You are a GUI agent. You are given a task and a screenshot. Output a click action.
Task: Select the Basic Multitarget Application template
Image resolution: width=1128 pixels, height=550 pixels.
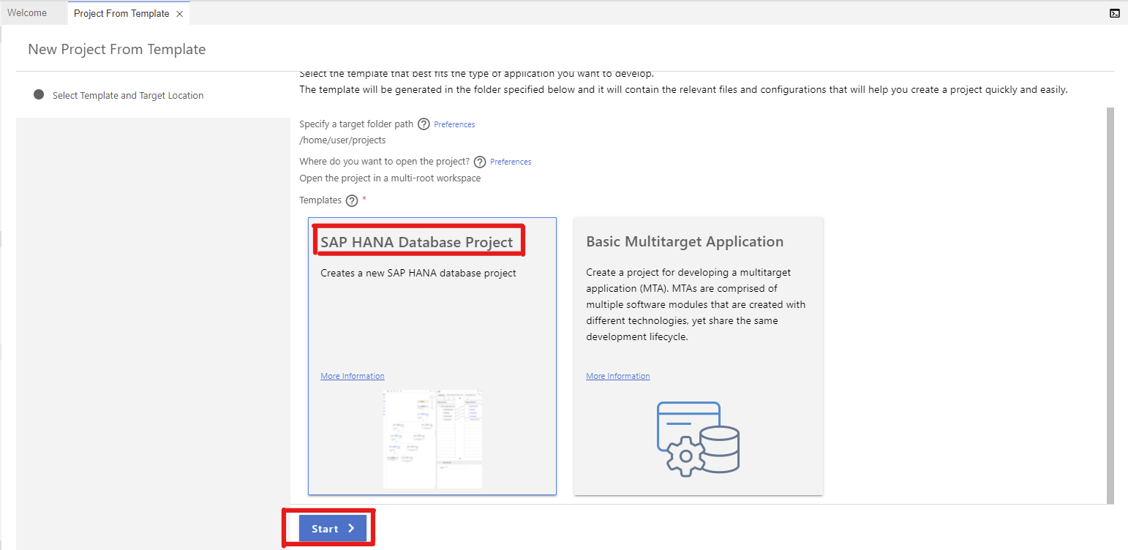tap(699, 356)
